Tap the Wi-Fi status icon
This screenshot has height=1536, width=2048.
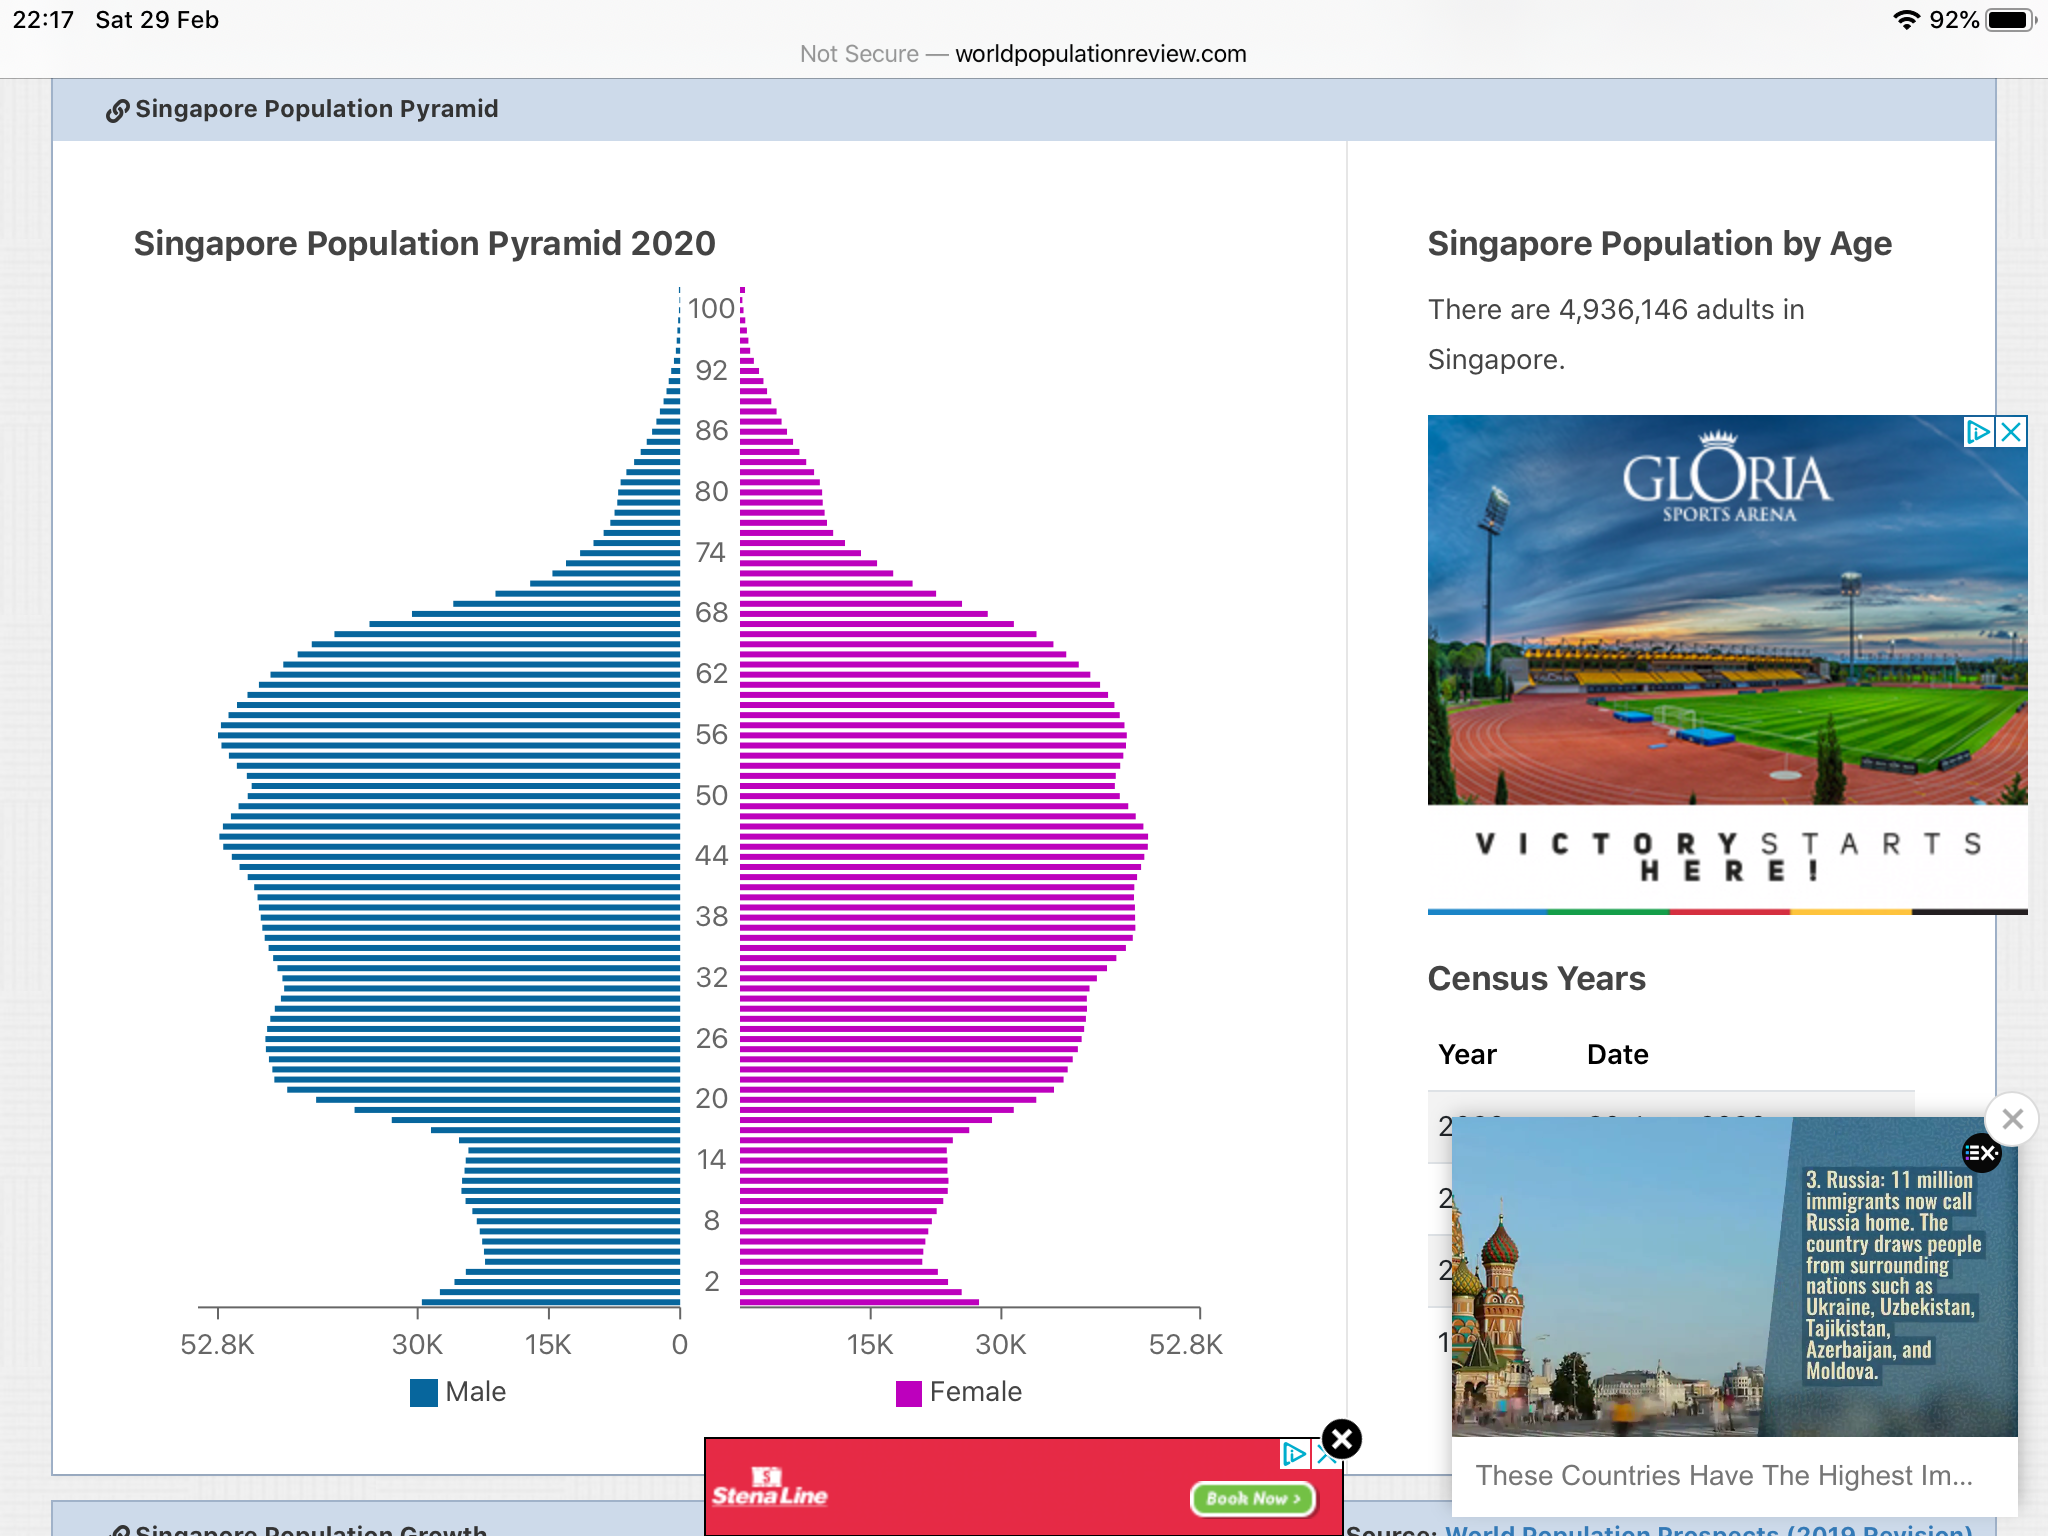pos(1906,20)
